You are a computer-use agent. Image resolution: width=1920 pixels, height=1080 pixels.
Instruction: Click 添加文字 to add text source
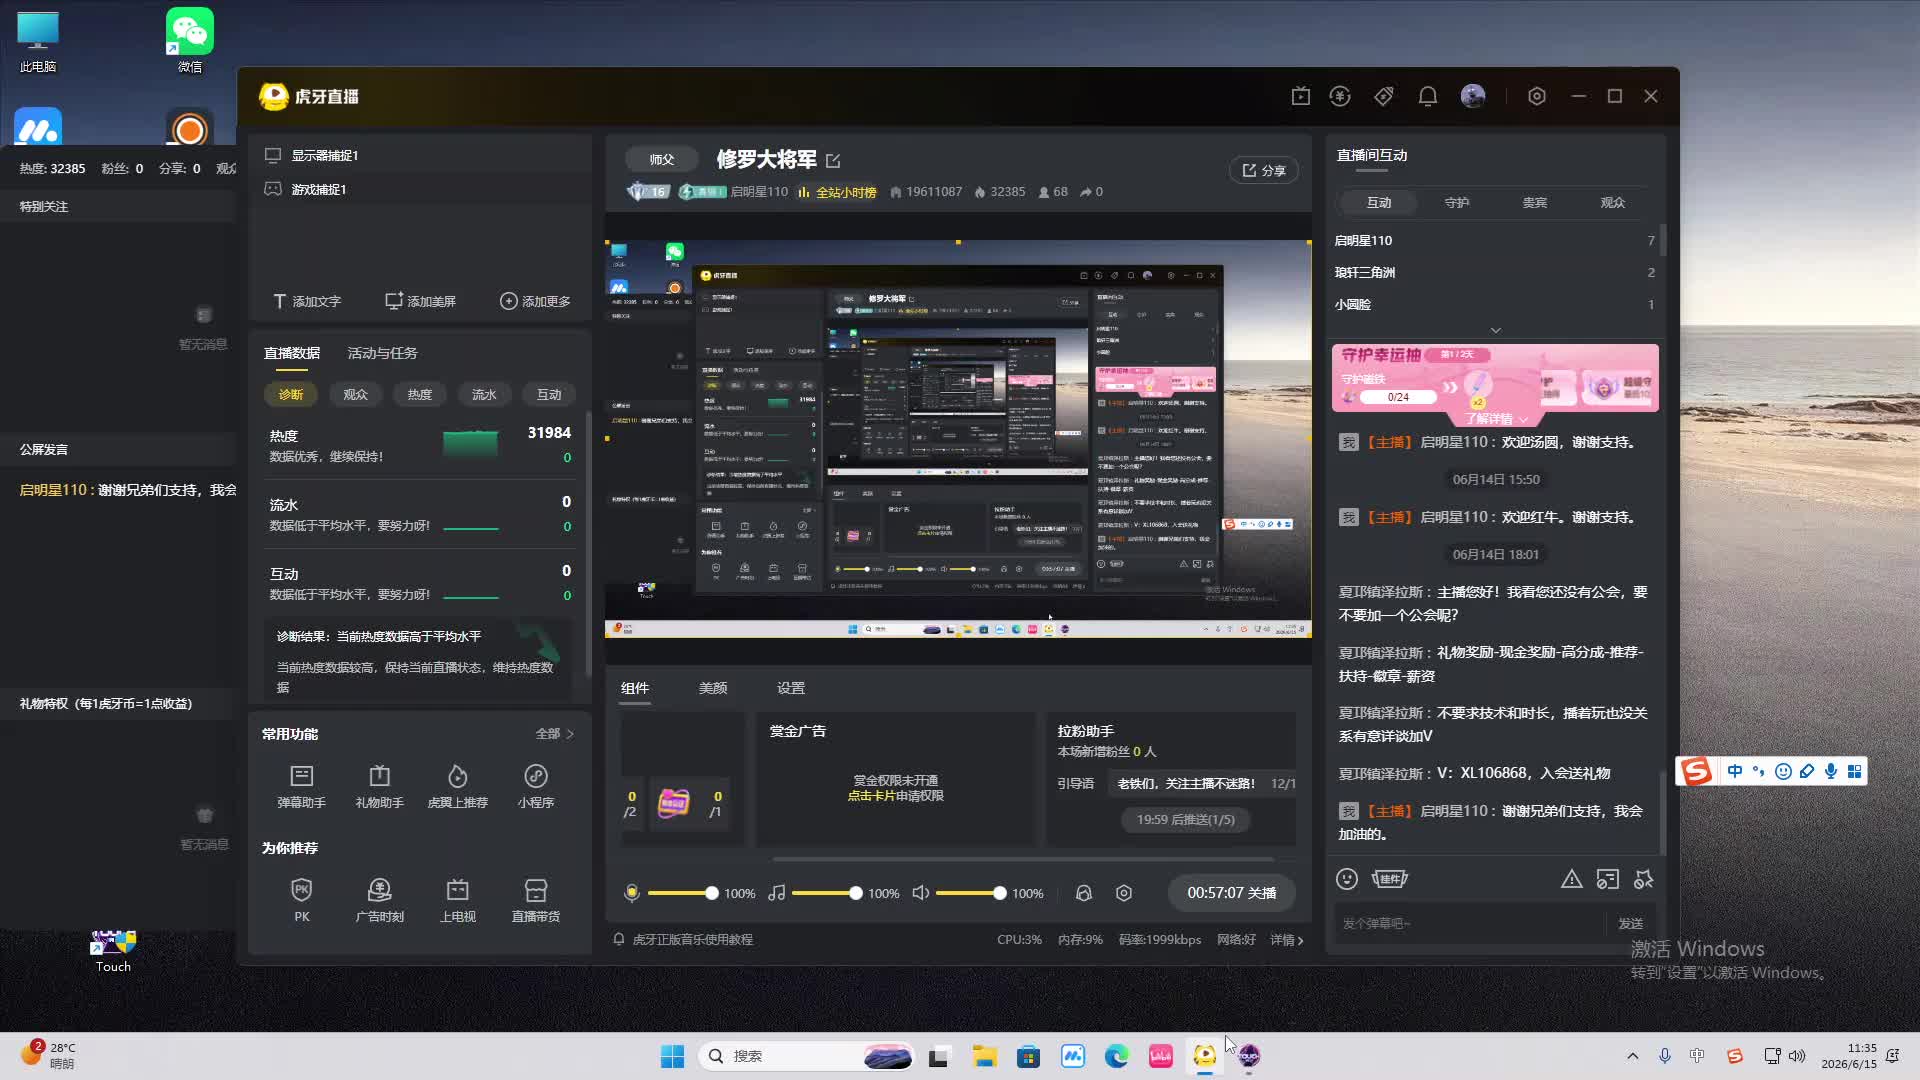[308, 301]
